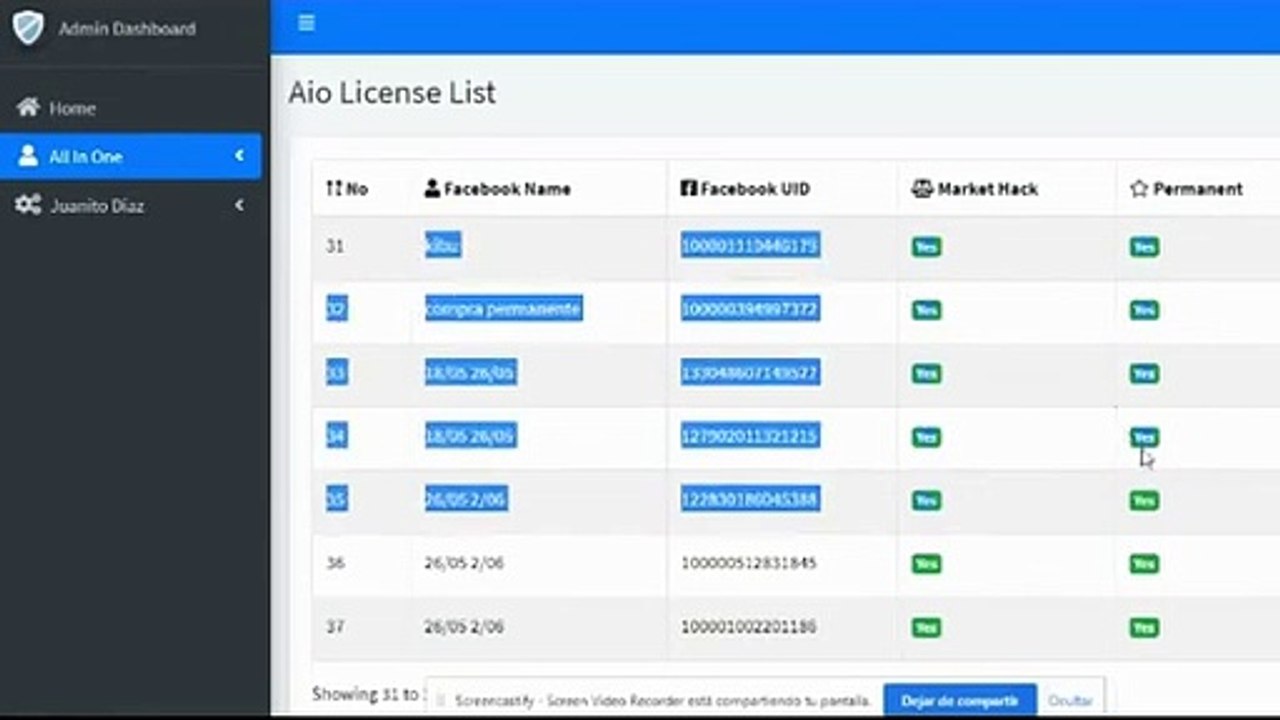Viewport: 1280px width, 720px height.
Task: Click the Market Hack Yes badge in row 34
Action: (x=926, y=437)
